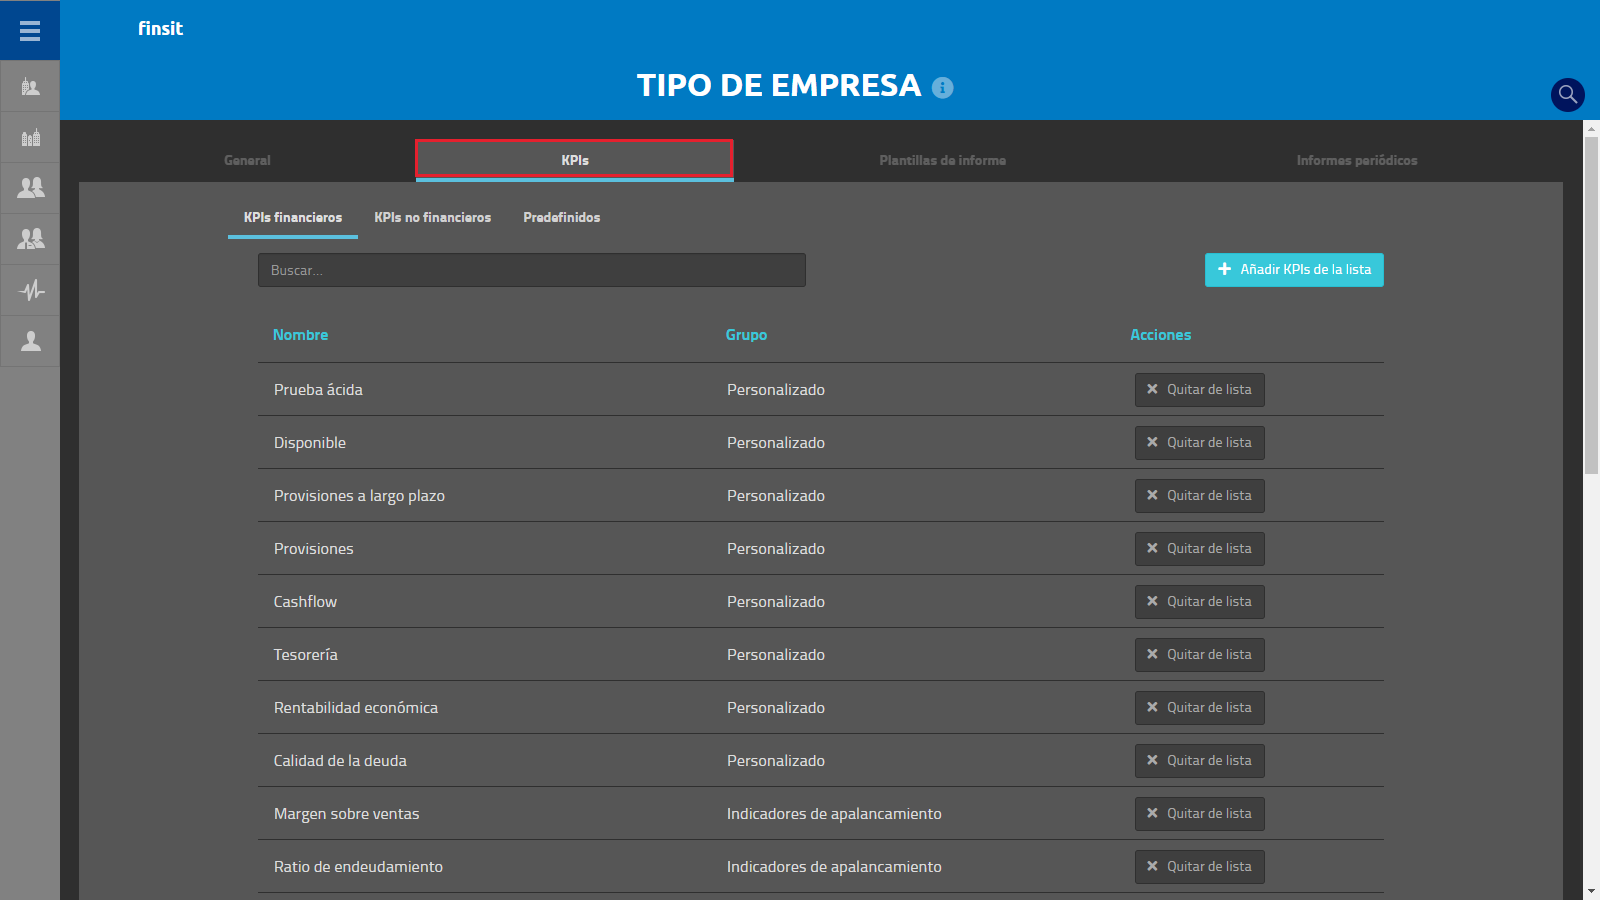1600x900 pixels.
Task: Click the Nombre column header
Action: pos(300,335)
